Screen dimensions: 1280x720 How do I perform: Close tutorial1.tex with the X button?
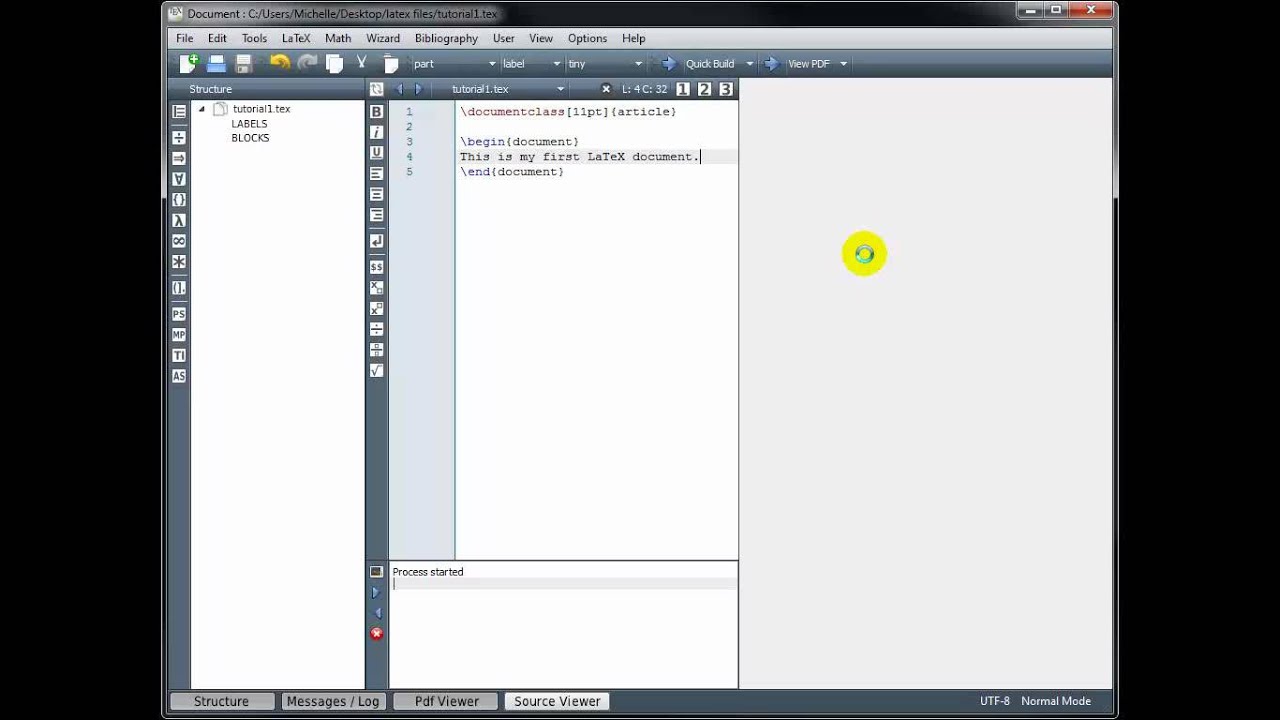[x=605, y=89]
